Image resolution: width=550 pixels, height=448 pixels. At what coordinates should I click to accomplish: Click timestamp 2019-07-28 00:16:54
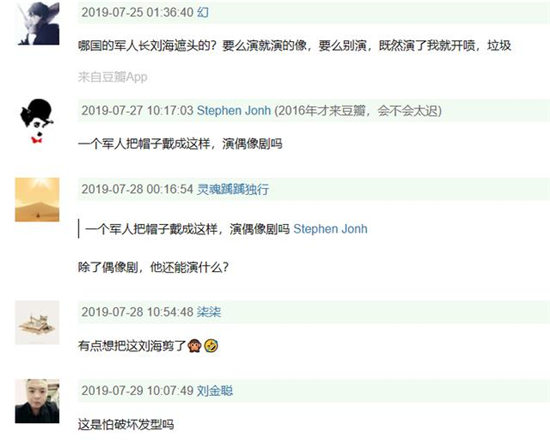click(138, 189)
